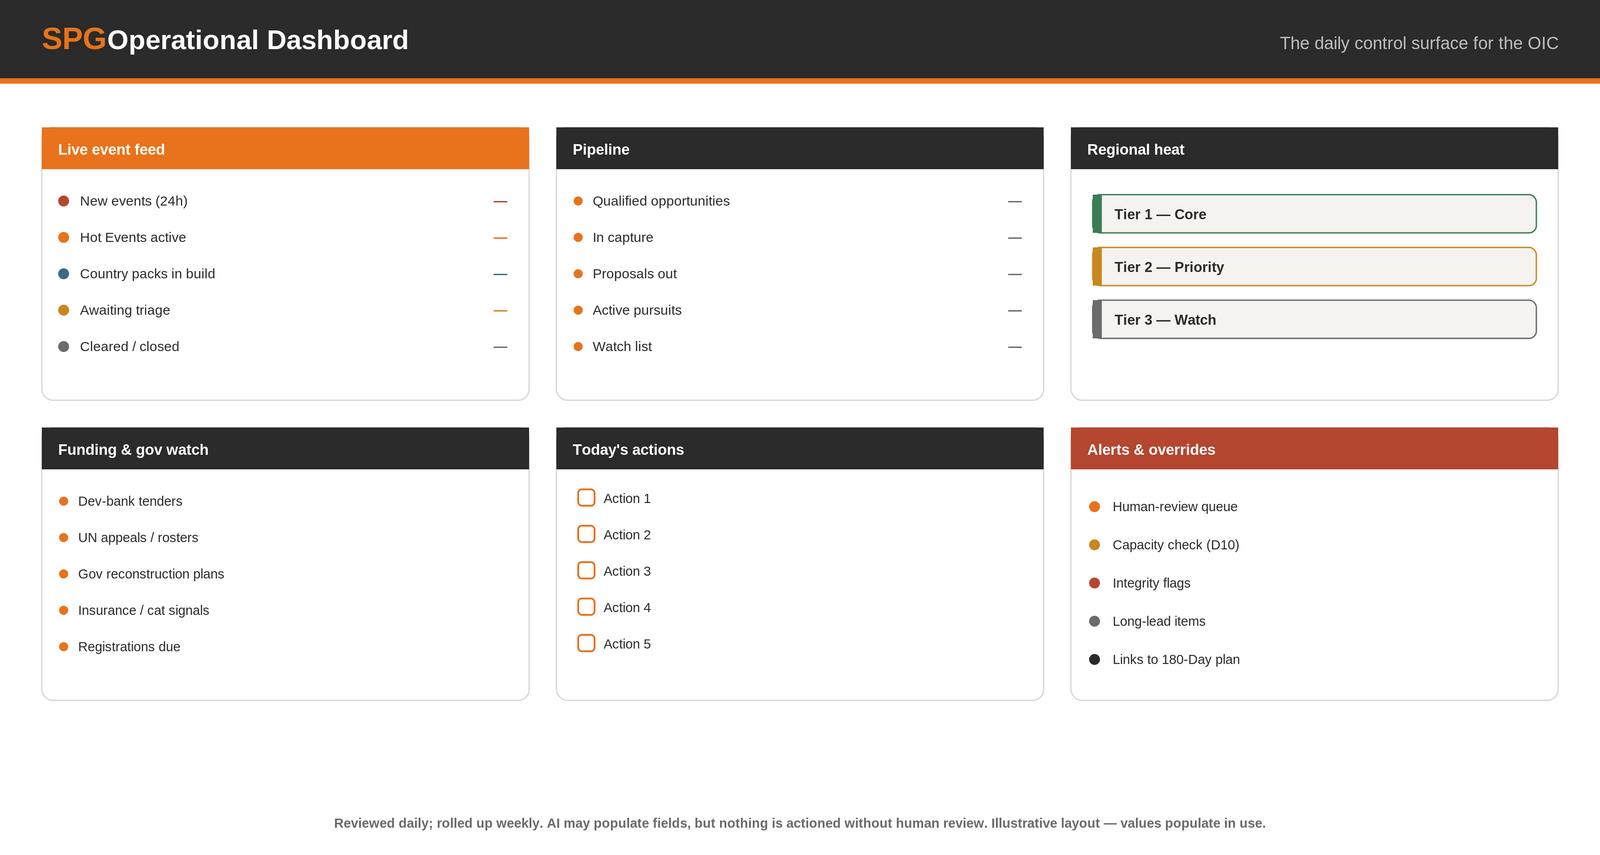The height and width of the screenshot is (855, 1600).
Task: Click the Tier 3 — Watch bar
Action: click(x=1314, y=320)
